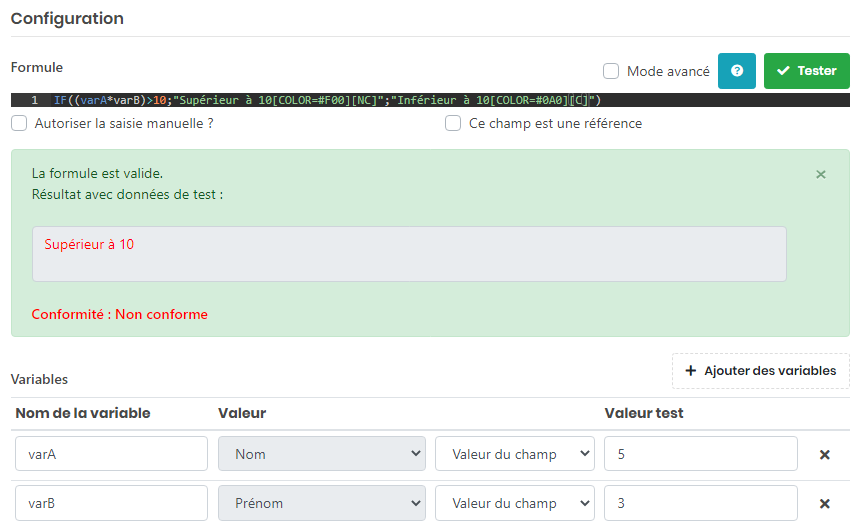
Task: Open the Prénom value dropdown for varB
Action: point(322,503)
